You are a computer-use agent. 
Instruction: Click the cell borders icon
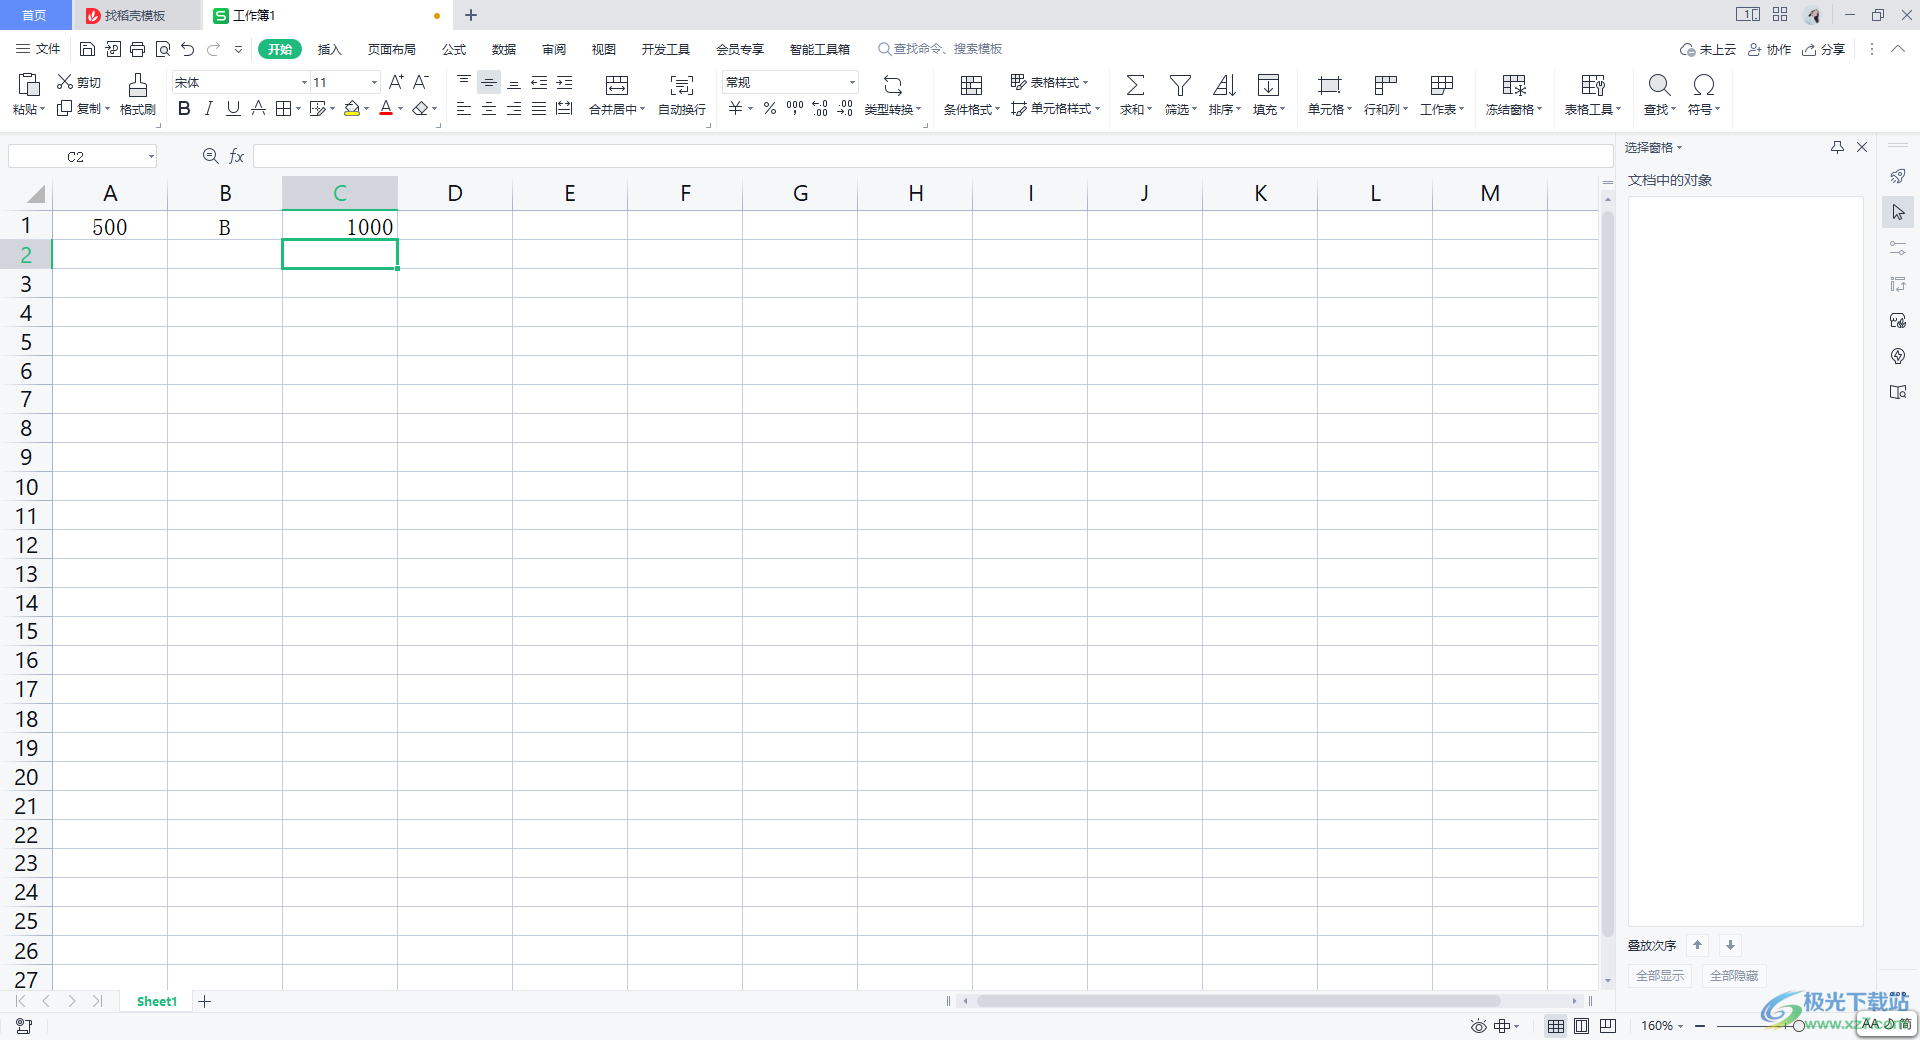pos(284,108)
